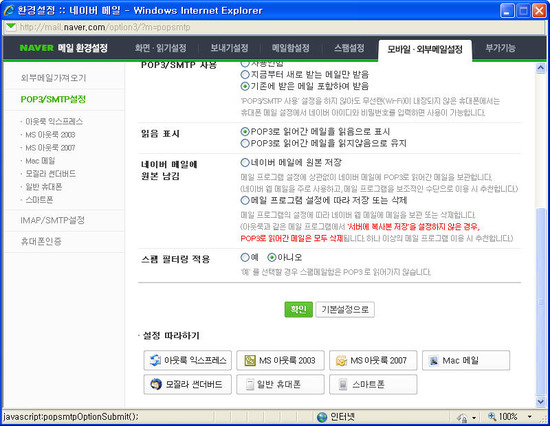Image resolution: width=550 pixels, height=426 pixels.
Task: Click the 일반 휴대폰 guide icon
Action: [249, 385]
